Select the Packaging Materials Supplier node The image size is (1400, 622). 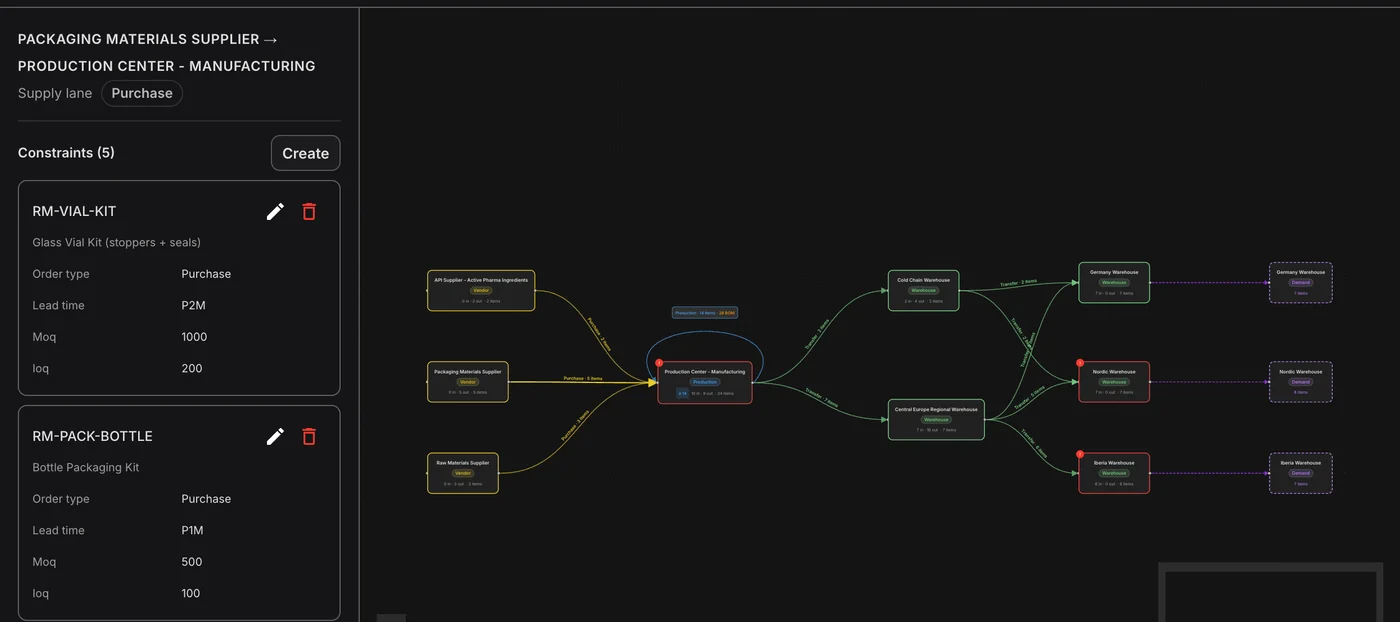pyautogui.click(x=468, y=382)
